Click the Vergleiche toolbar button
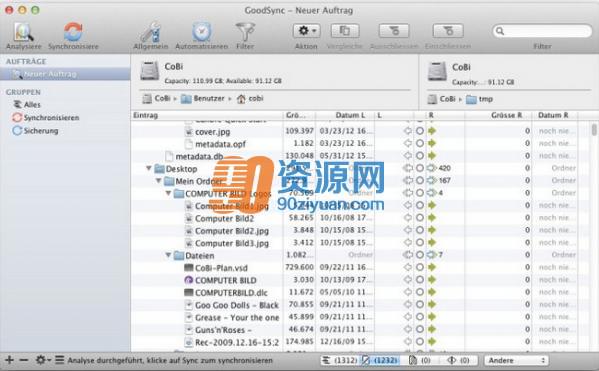Image resolution: width=599 pixels, height=371 pixels. coord(345,31)
